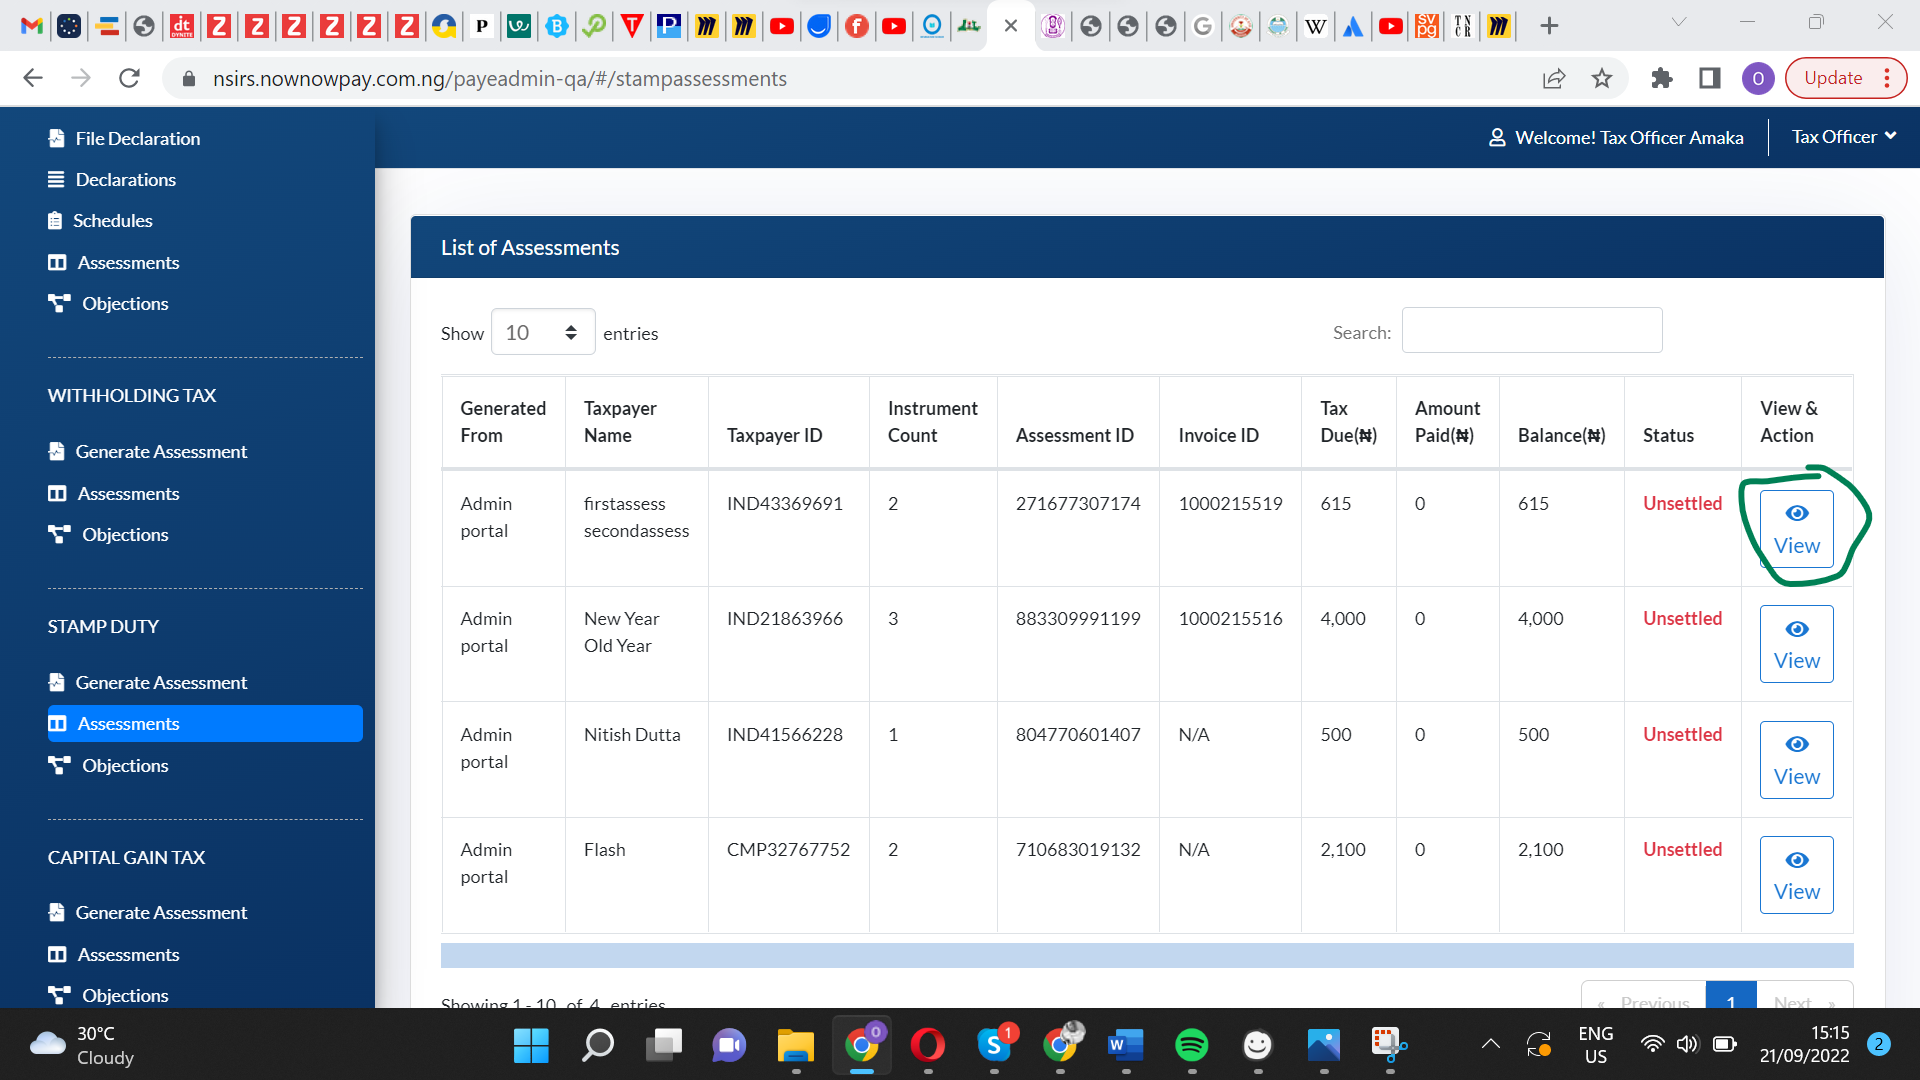Image resolution: width=1920 pixels, height=1080 pixels.
Task: Switch to the Wikipedia tab
Action: coord(1316,26)
